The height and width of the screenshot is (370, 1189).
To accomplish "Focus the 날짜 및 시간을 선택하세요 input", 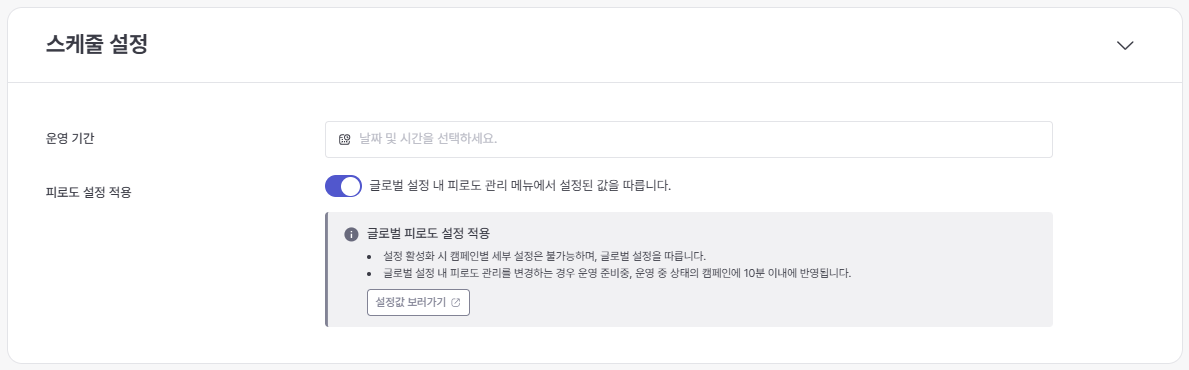I will tap(689, 140).
